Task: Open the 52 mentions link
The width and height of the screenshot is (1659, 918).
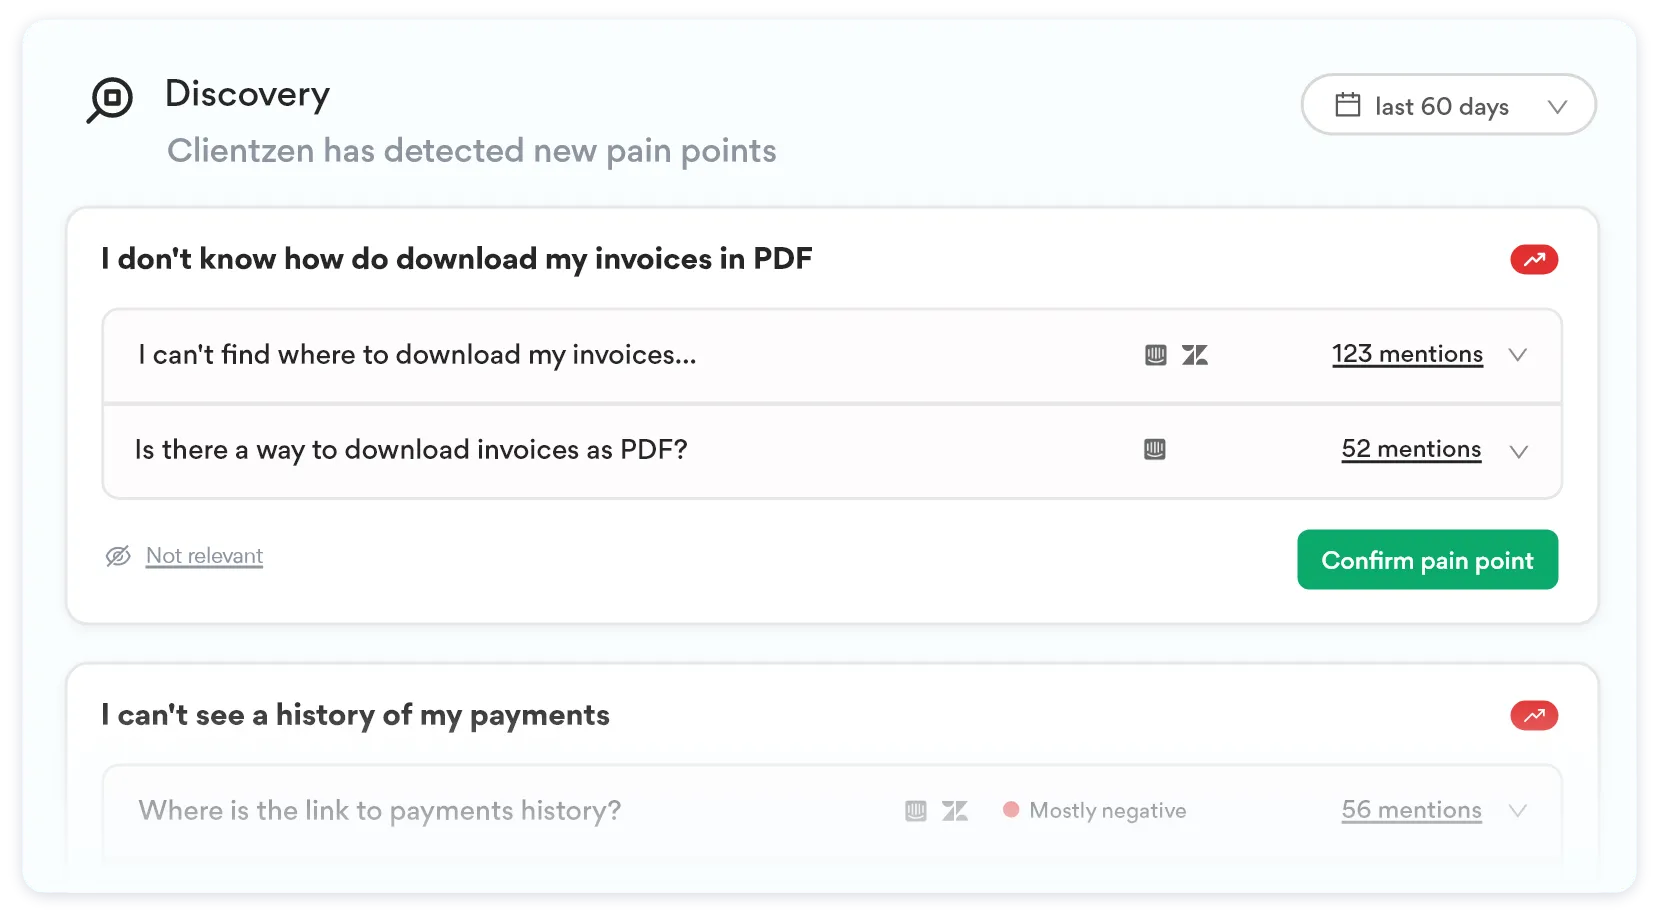Action: point(1411,449)
